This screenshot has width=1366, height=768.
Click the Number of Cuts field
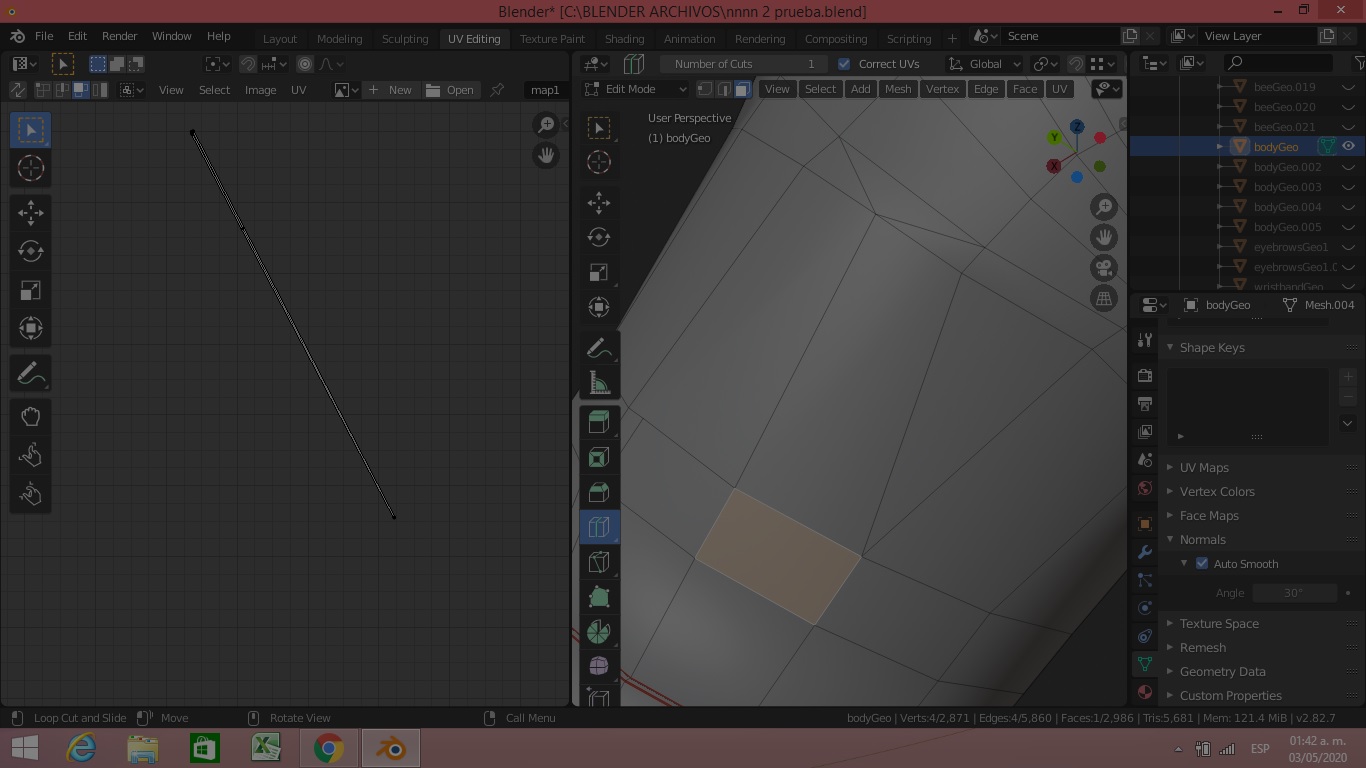(x=745, y=64)
